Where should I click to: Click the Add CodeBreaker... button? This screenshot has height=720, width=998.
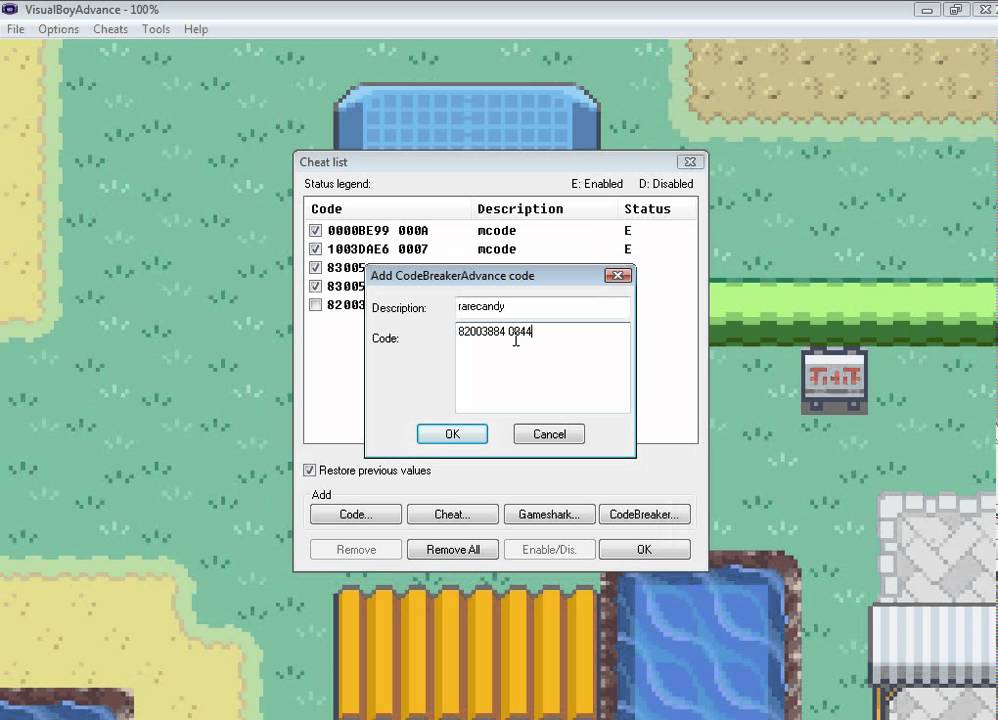pos(644,514)
